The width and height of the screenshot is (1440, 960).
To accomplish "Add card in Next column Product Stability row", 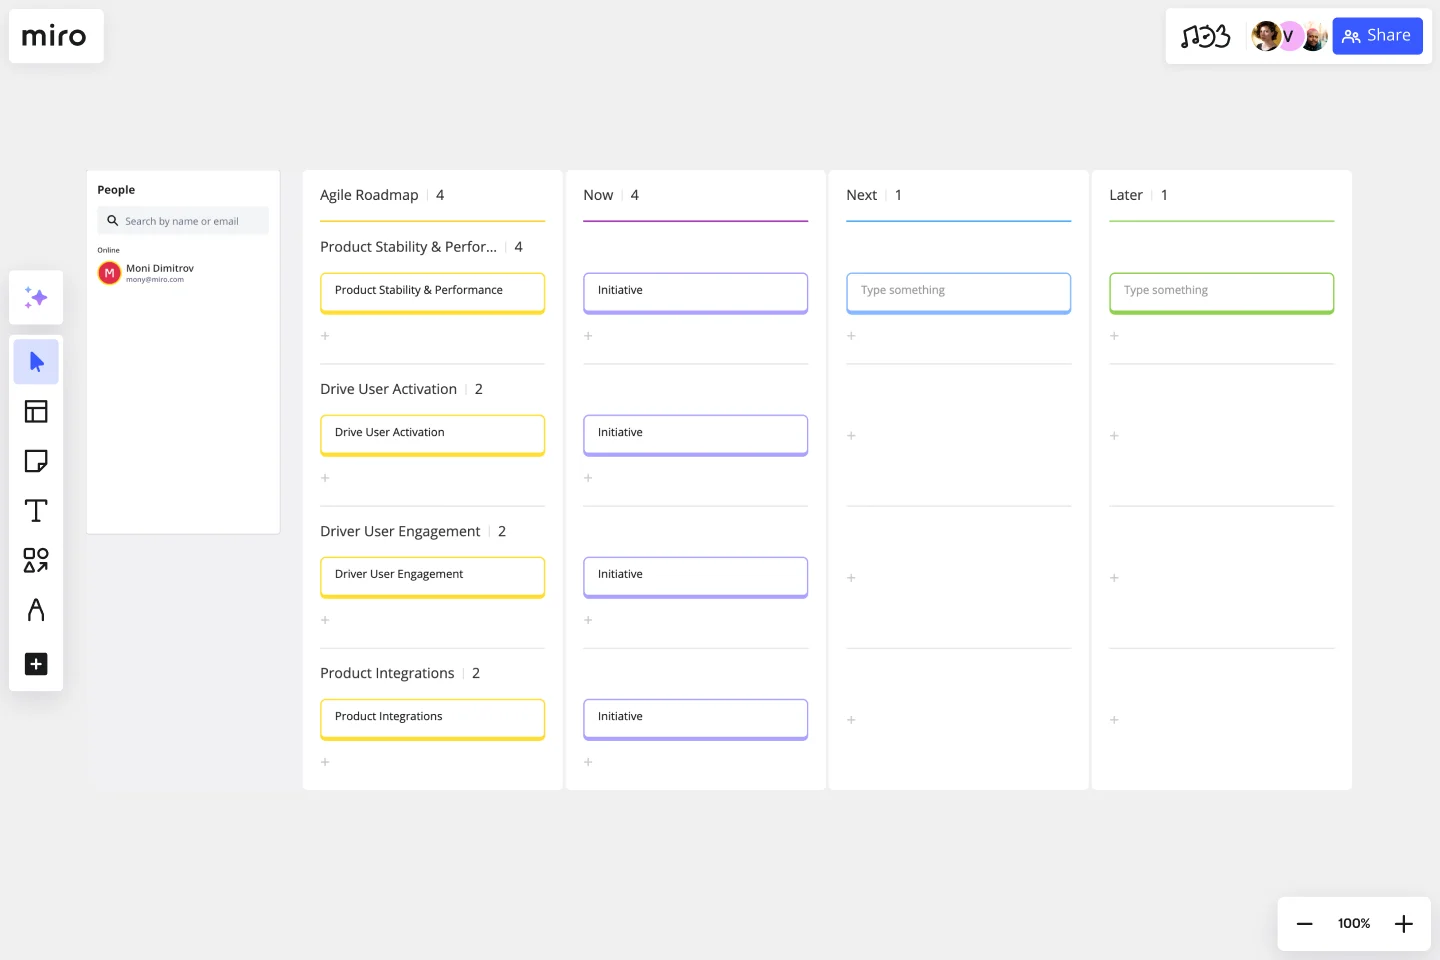I will (851, 336).
